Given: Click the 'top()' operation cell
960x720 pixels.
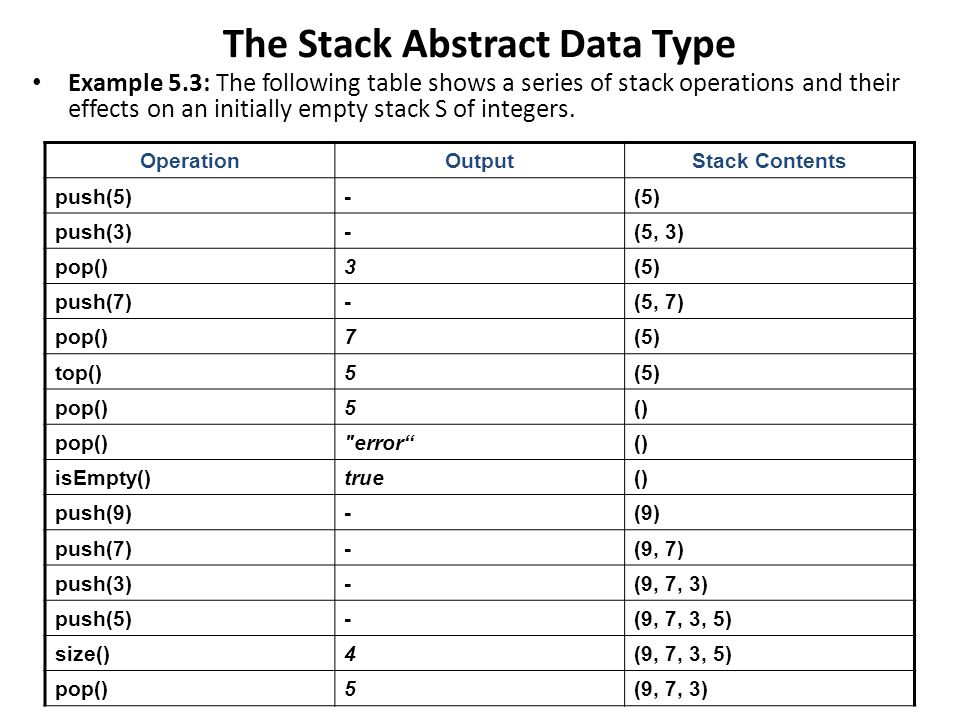Looking at the screenshot, I should [x=190, y=372].
